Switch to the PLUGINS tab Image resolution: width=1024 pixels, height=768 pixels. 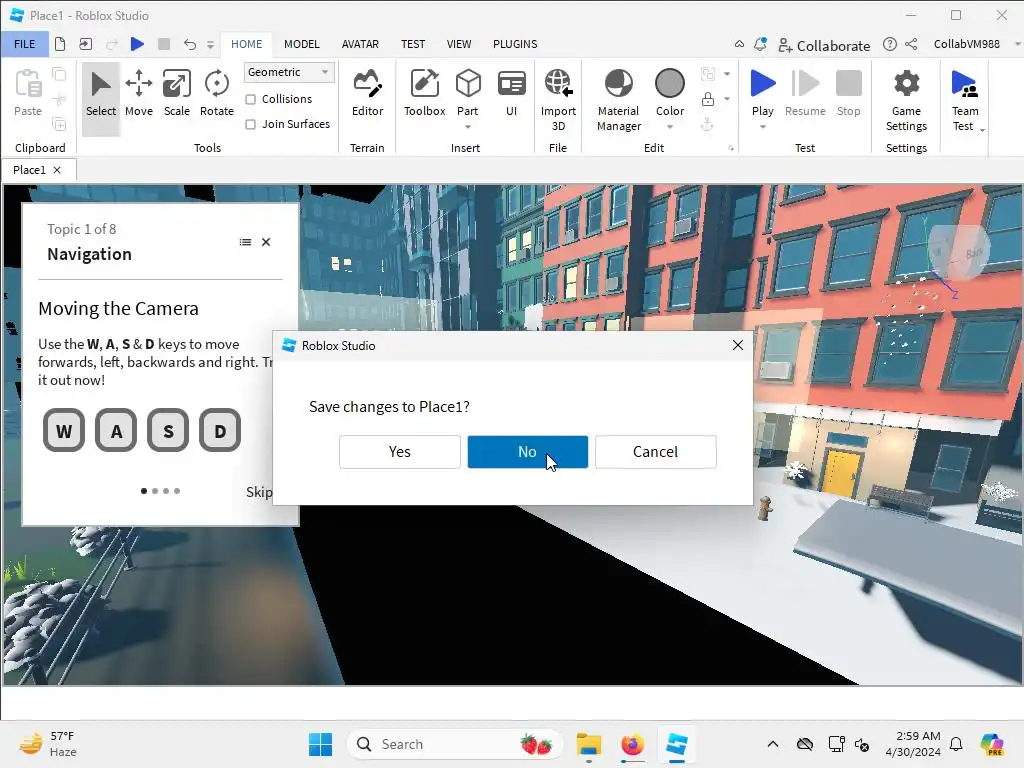click(515, 44)
